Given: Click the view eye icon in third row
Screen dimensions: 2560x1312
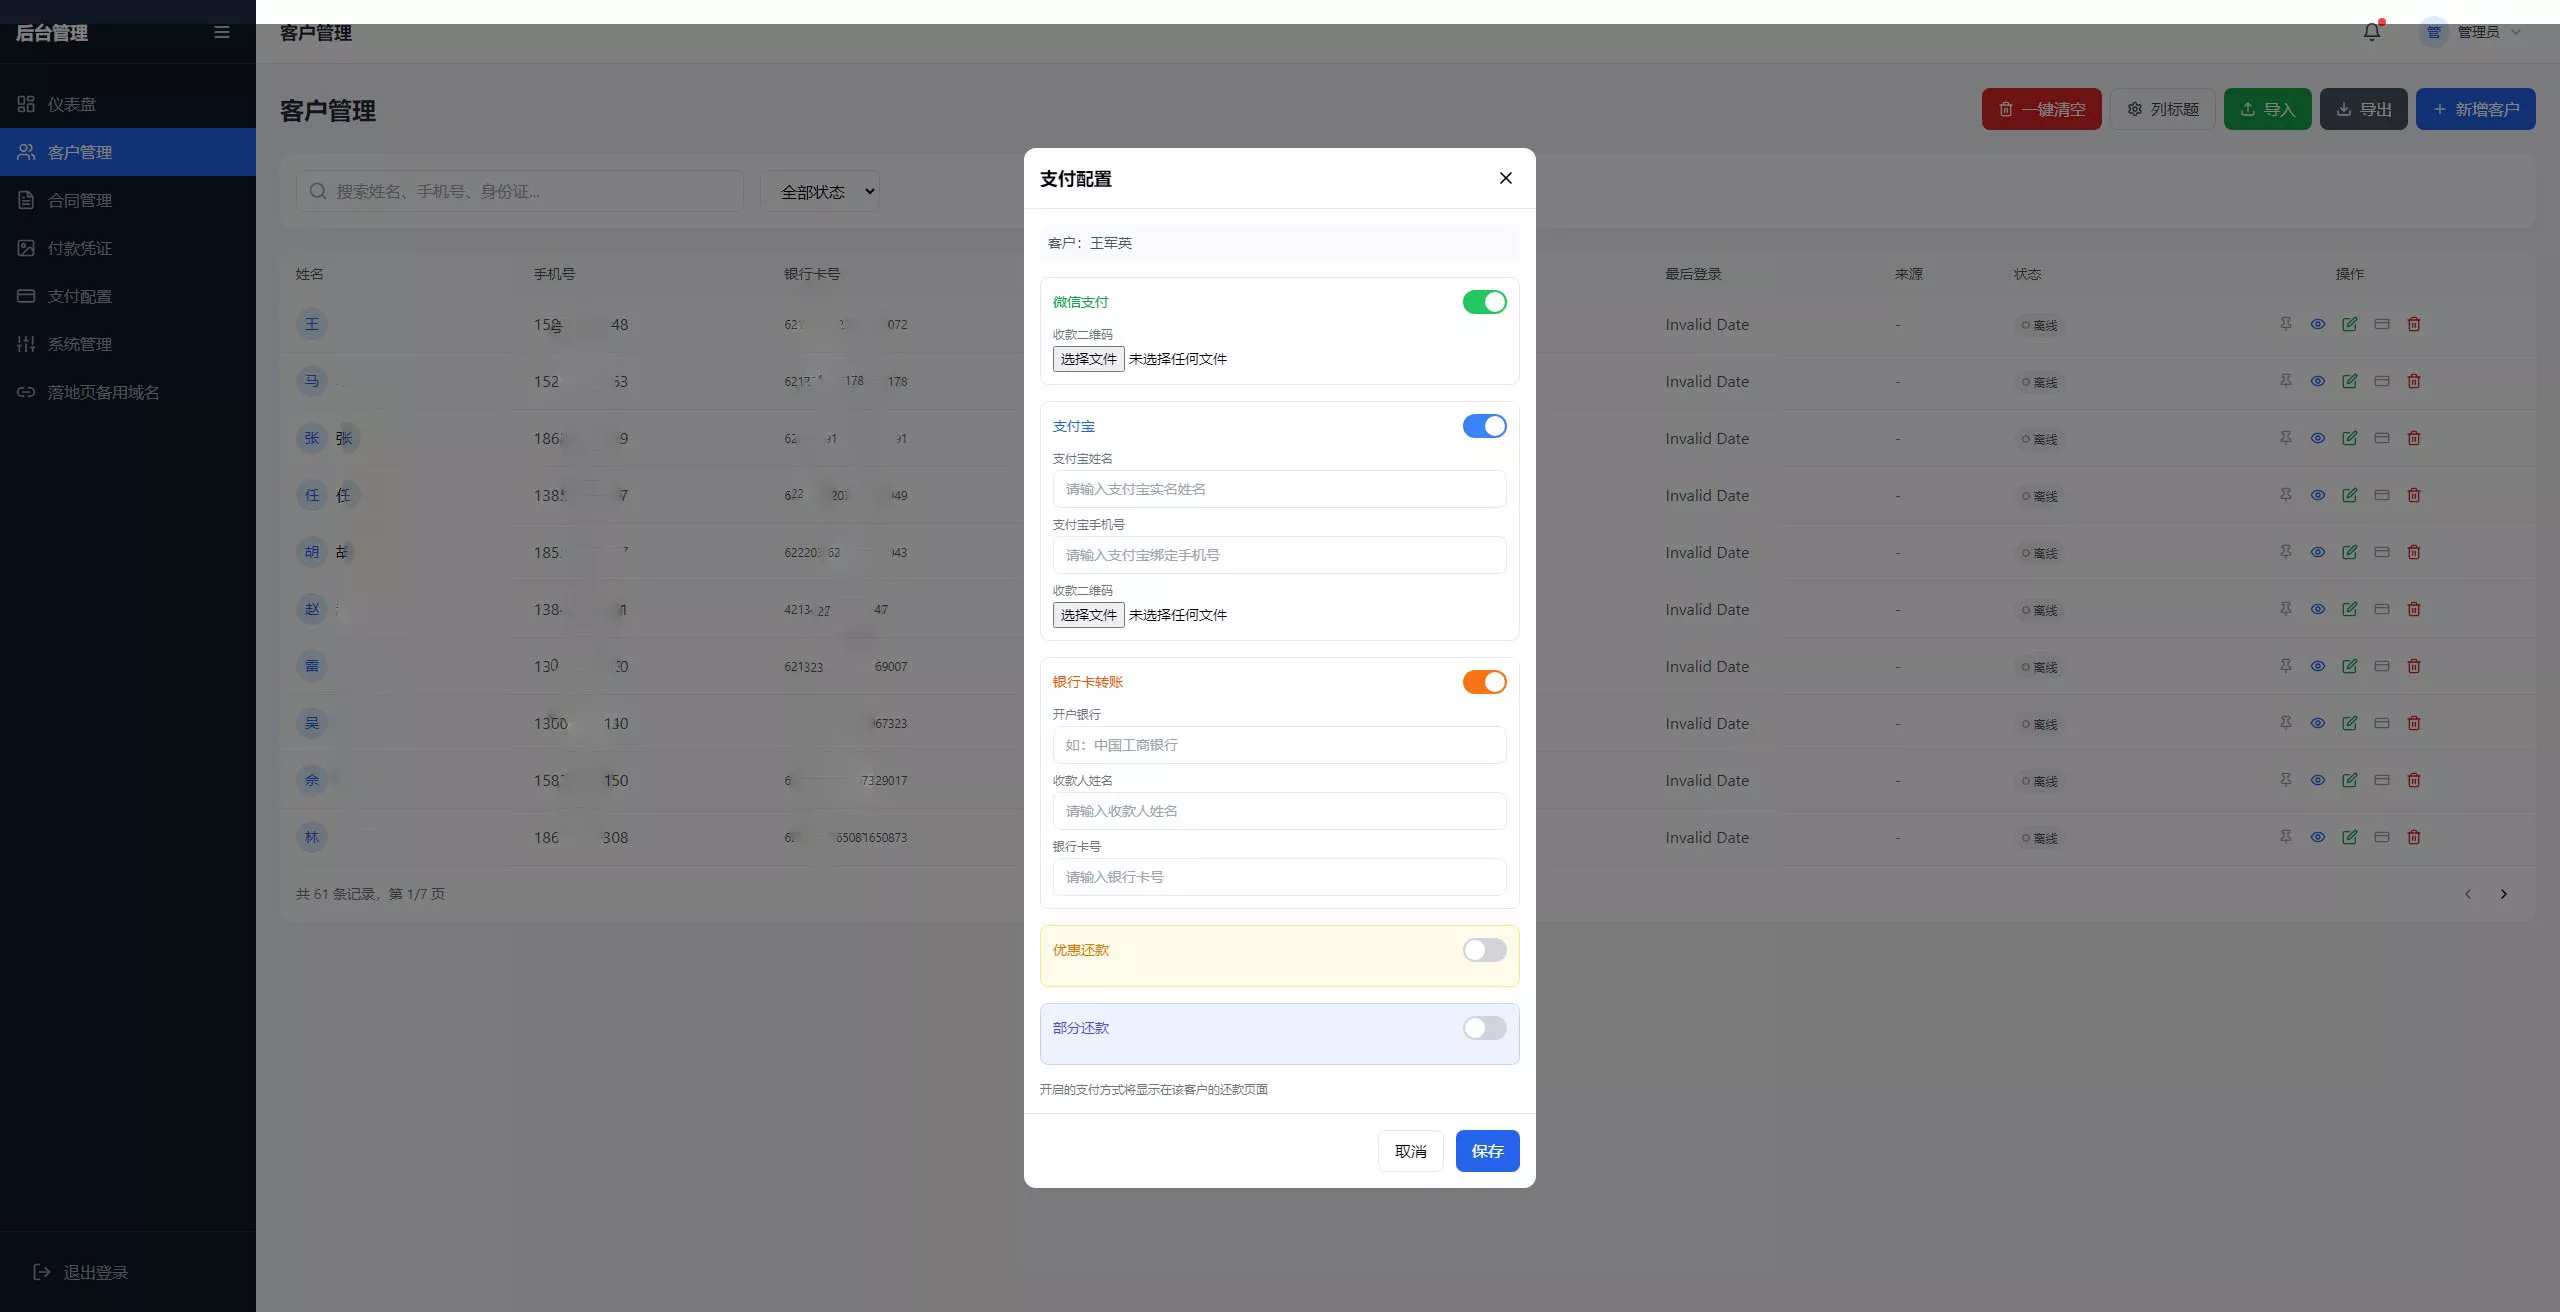Looking at the screenshot, I should click(2317, 438).
